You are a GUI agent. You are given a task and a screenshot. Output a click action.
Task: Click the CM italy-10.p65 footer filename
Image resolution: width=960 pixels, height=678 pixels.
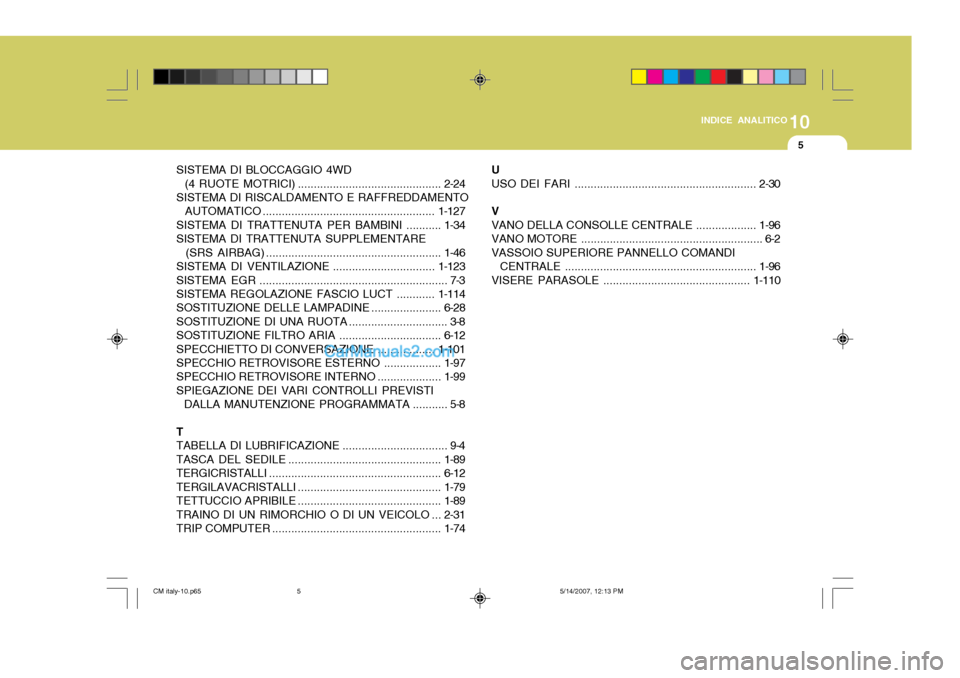click(177, 591)
